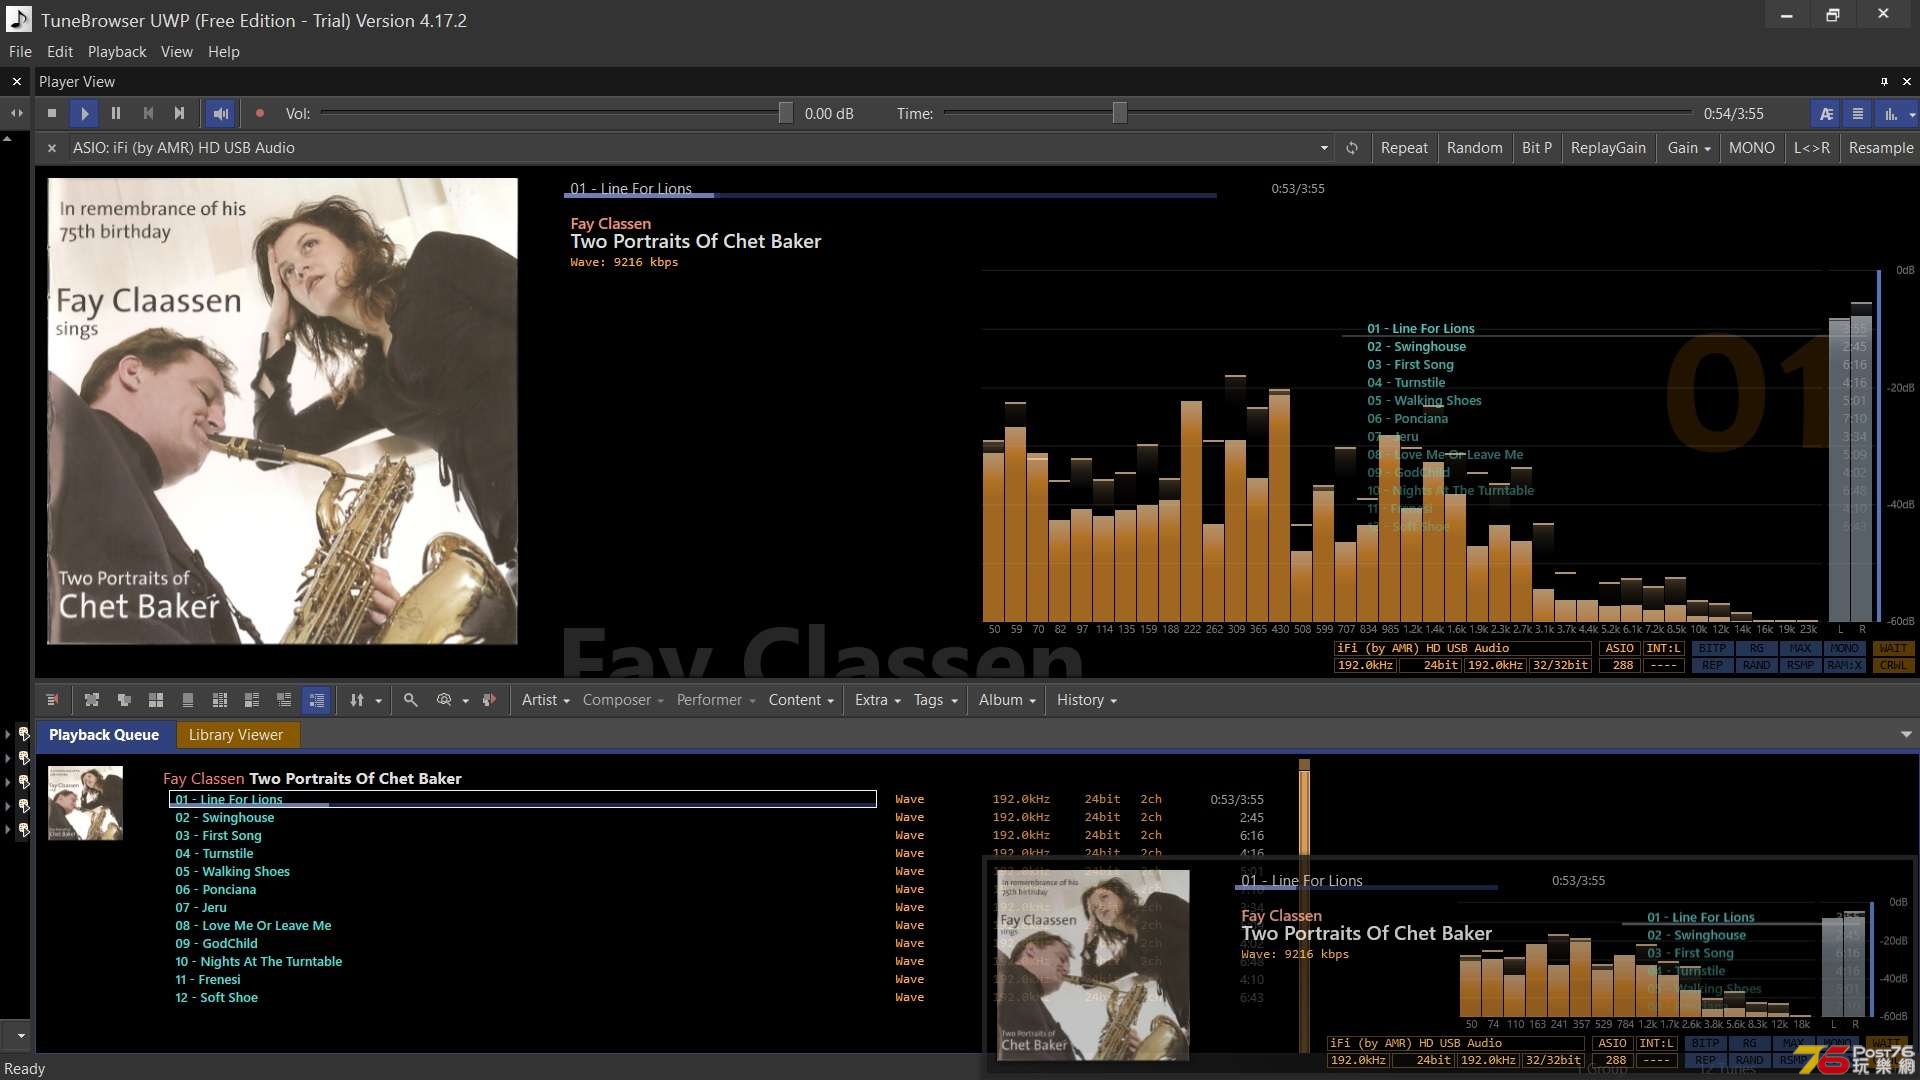Open the spectrum display options dropdown arrow
Viewport: 1920px width, 1080px height.
tap(1912, 114)
